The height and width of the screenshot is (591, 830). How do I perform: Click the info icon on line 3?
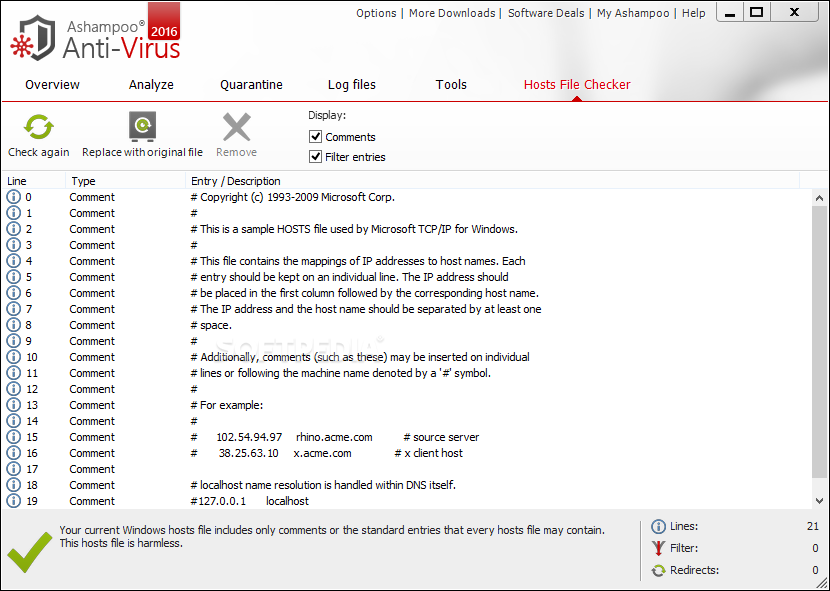click(x=13, y=245)
